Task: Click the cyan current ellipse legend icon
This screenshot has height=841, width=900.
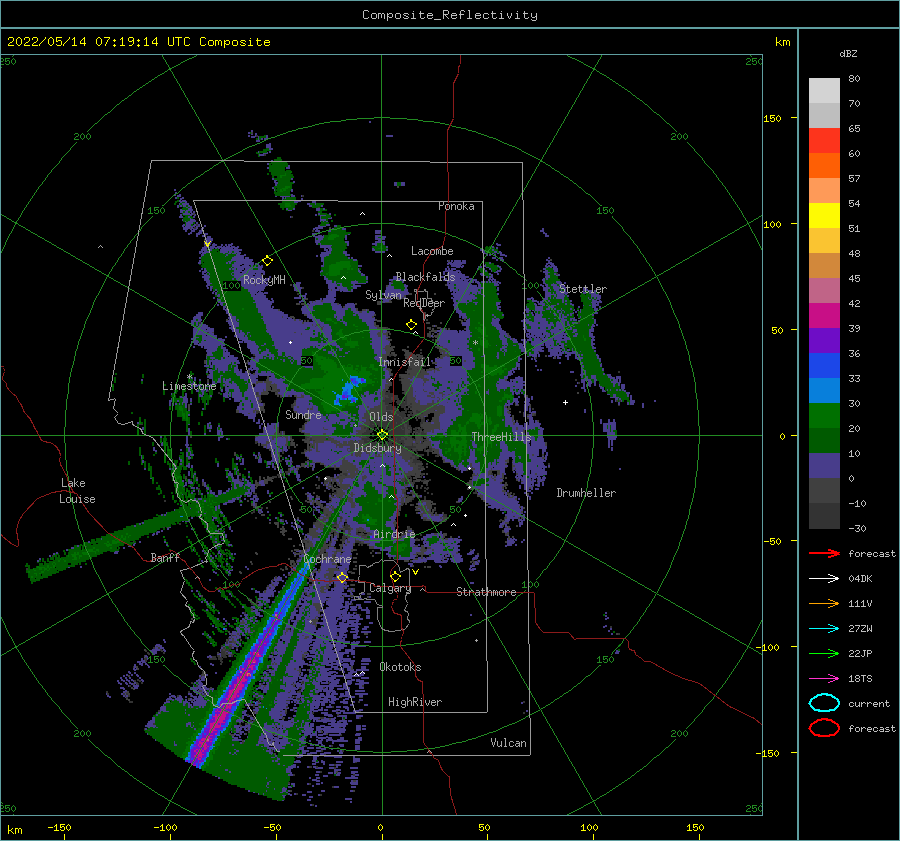Action: (824, 703)
